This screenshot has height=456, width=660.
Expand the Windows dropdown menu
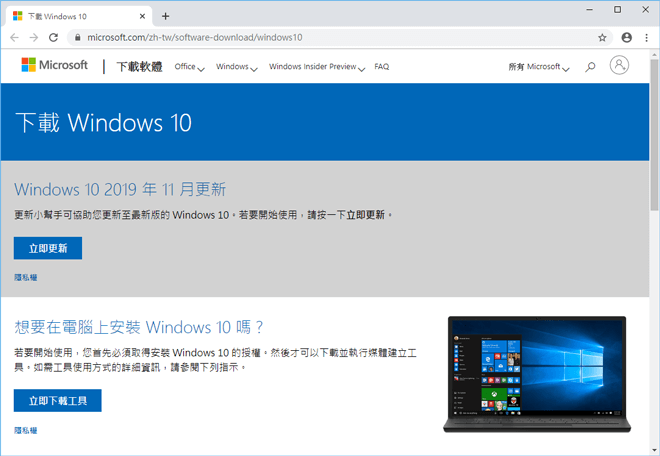(237, 67)
